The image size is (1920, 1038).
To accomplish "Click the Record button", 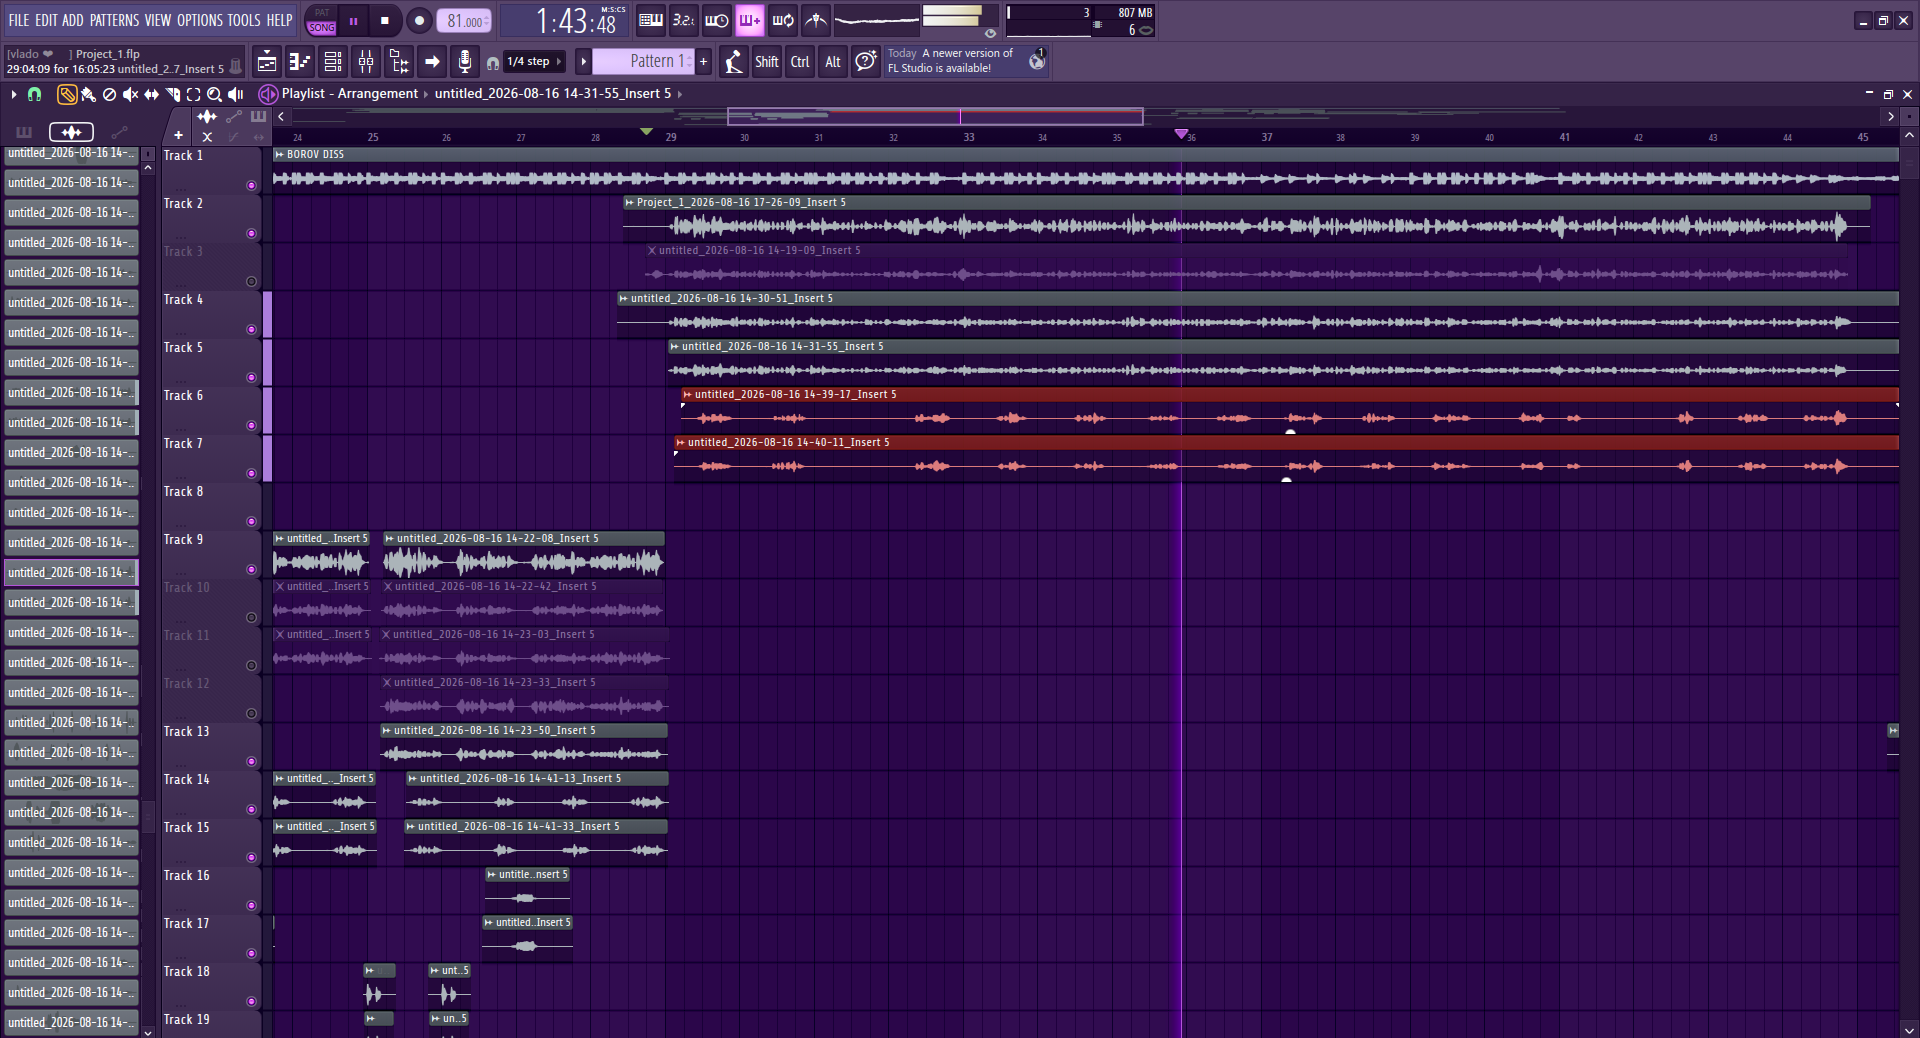I will coord(420,20).
